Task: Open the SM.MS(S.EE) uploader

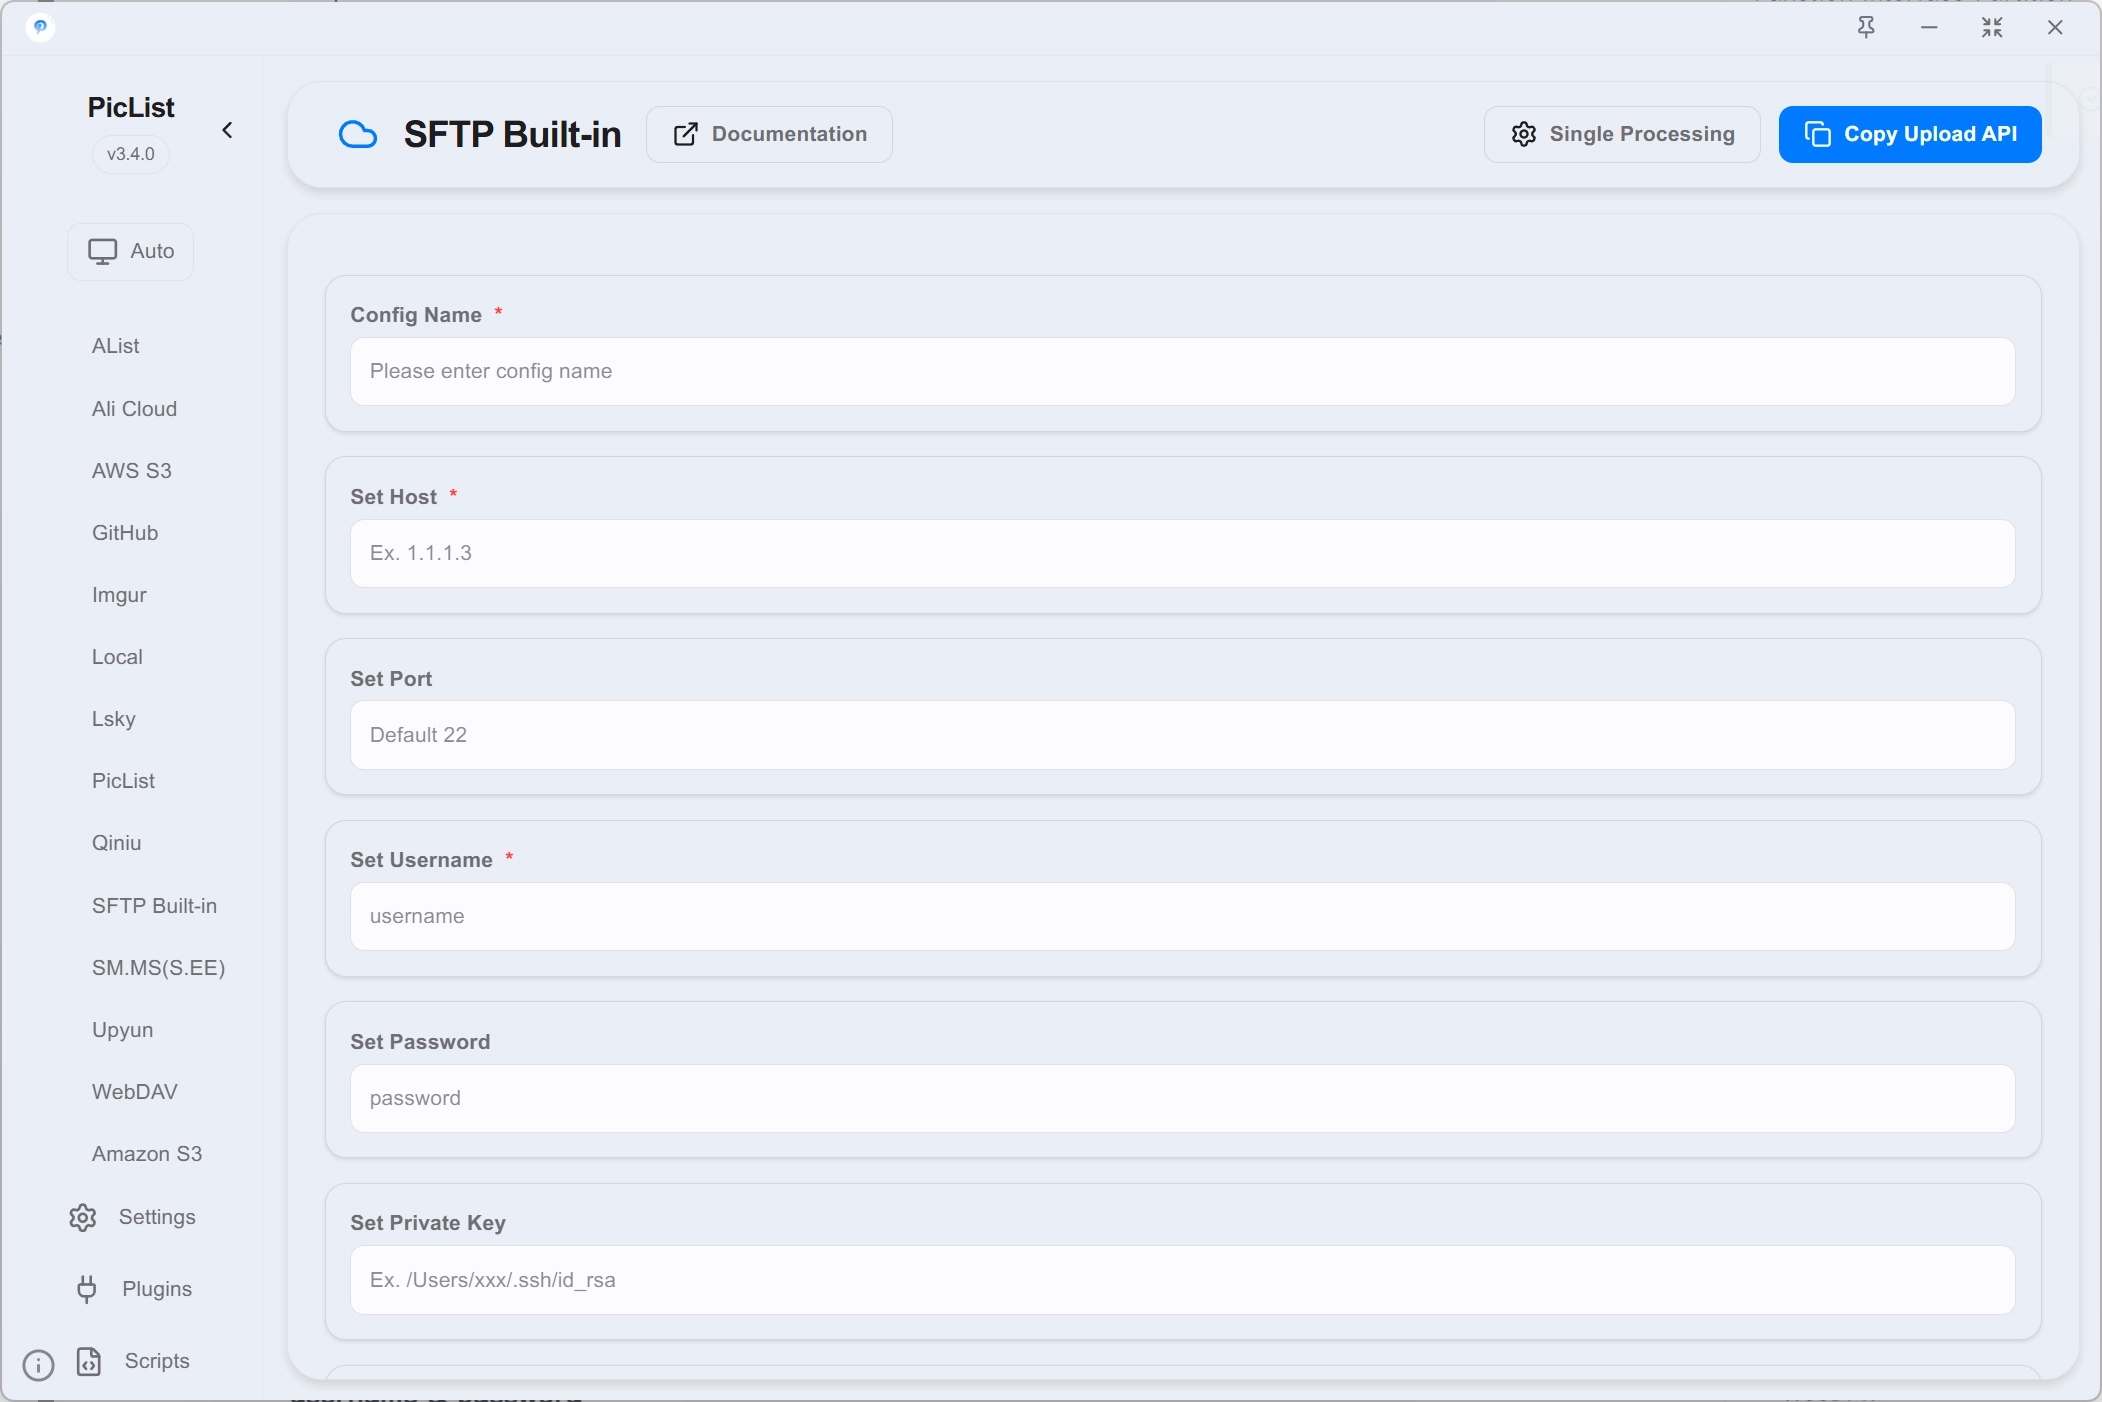Action: 158,968
